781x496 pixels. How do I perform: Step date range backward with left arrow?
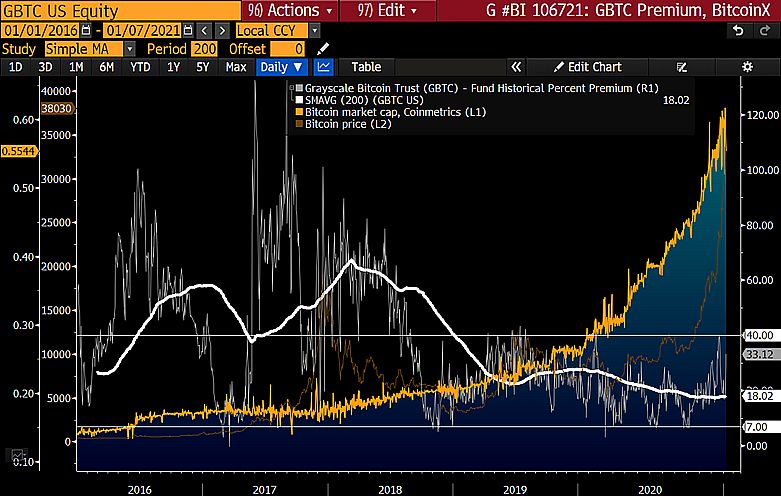point(204,31)
